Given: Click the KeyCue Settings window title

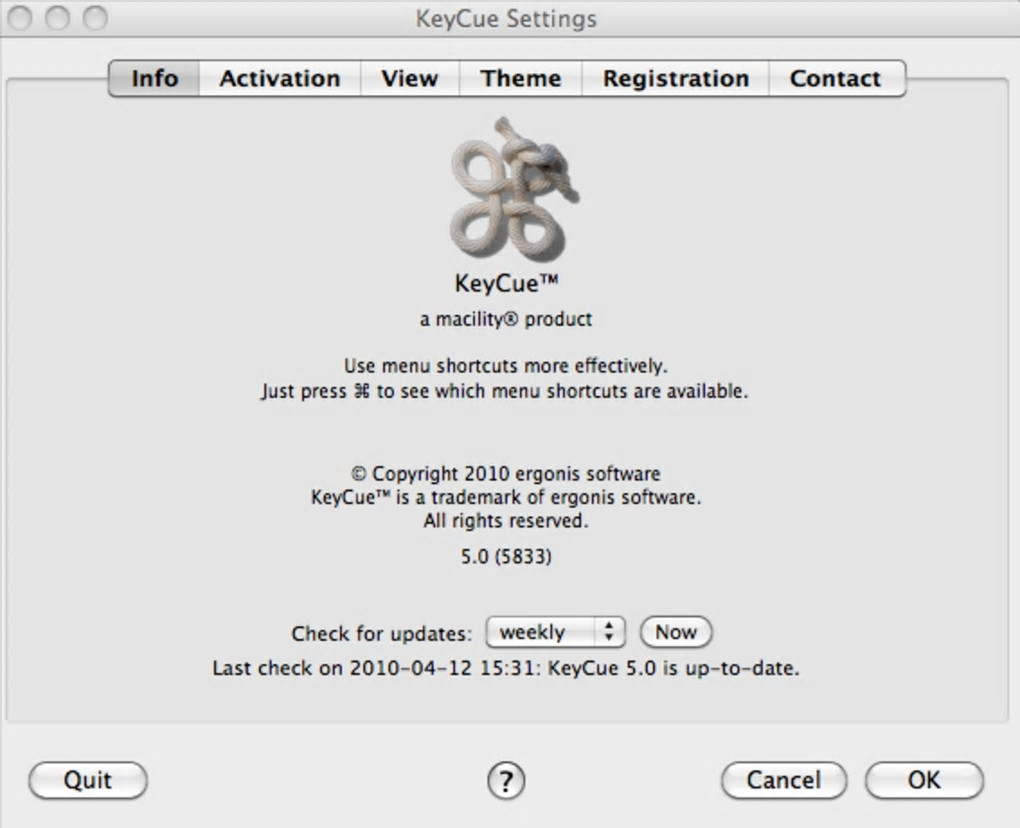Looking at the screenshot, I should click(x=506, y=19).
